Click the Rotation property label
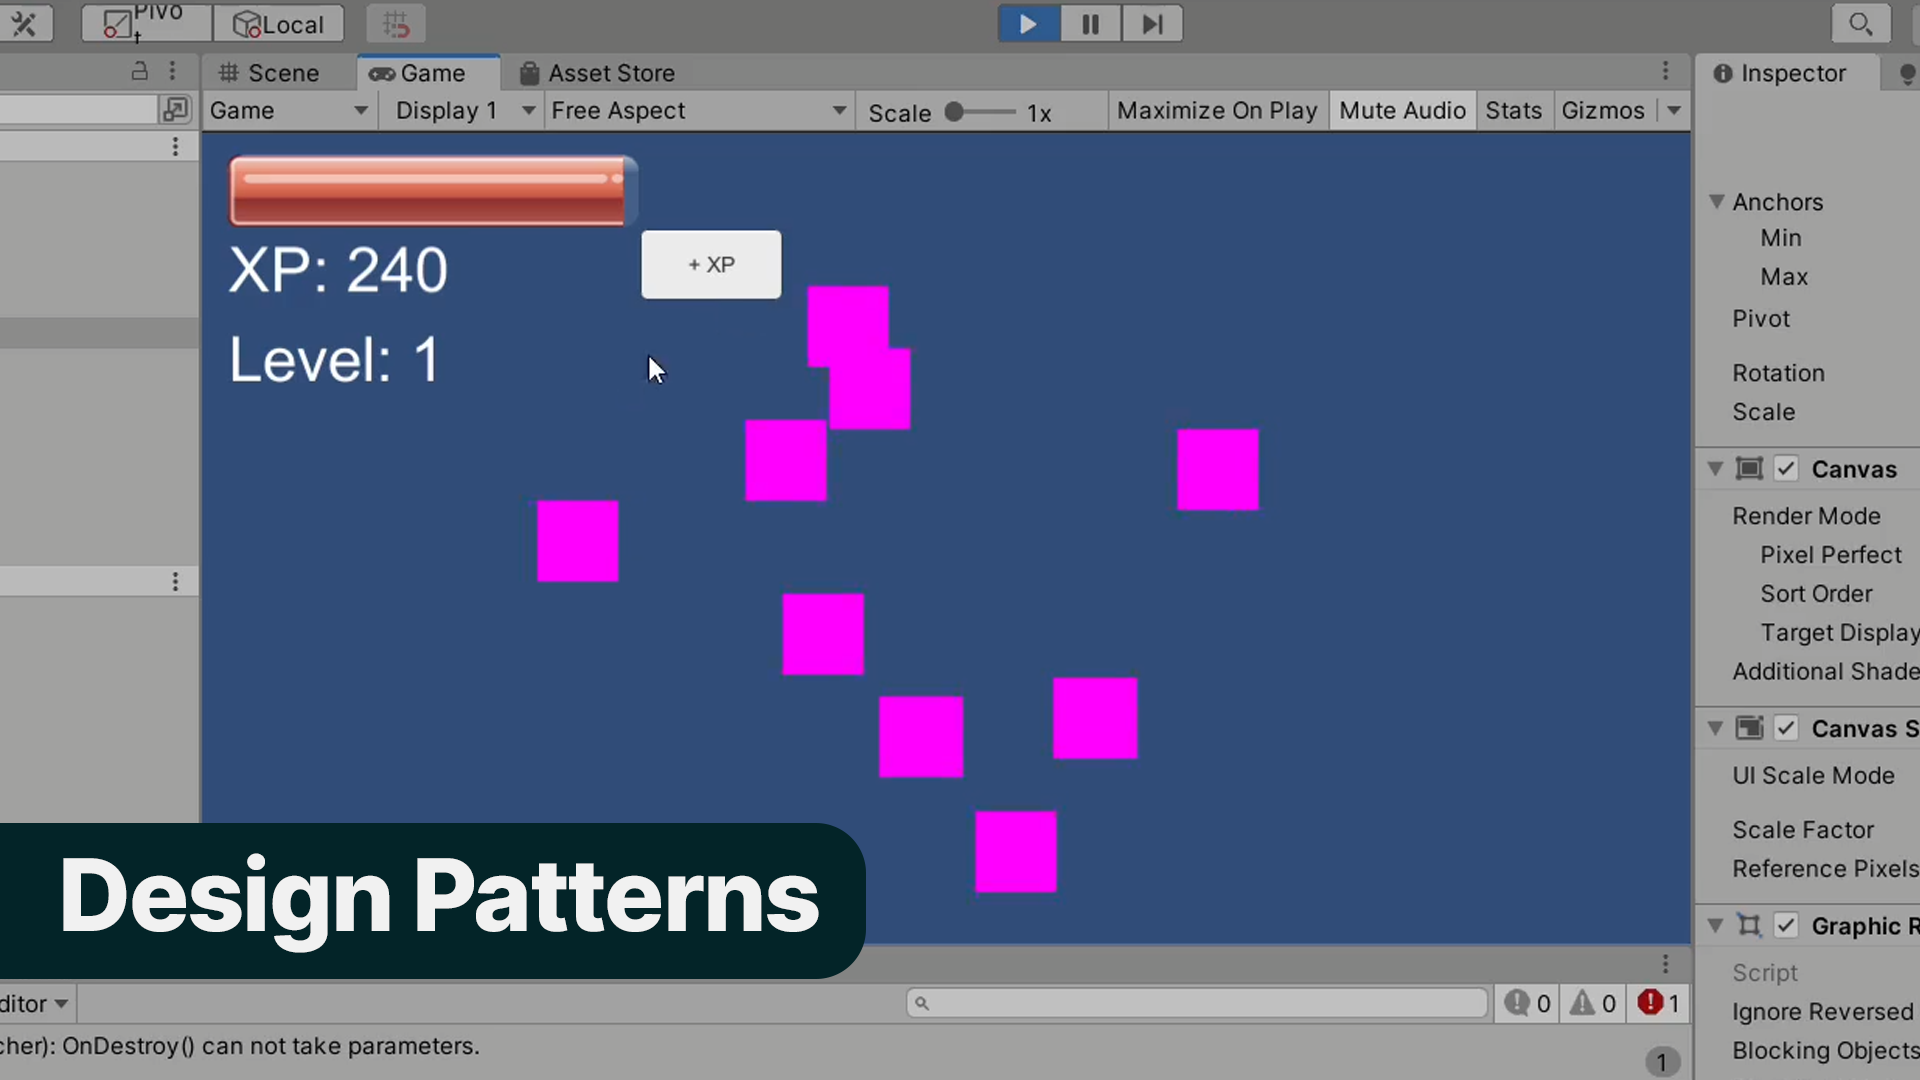Screen dimensions: 1920x1080 tap(1778, 373)
